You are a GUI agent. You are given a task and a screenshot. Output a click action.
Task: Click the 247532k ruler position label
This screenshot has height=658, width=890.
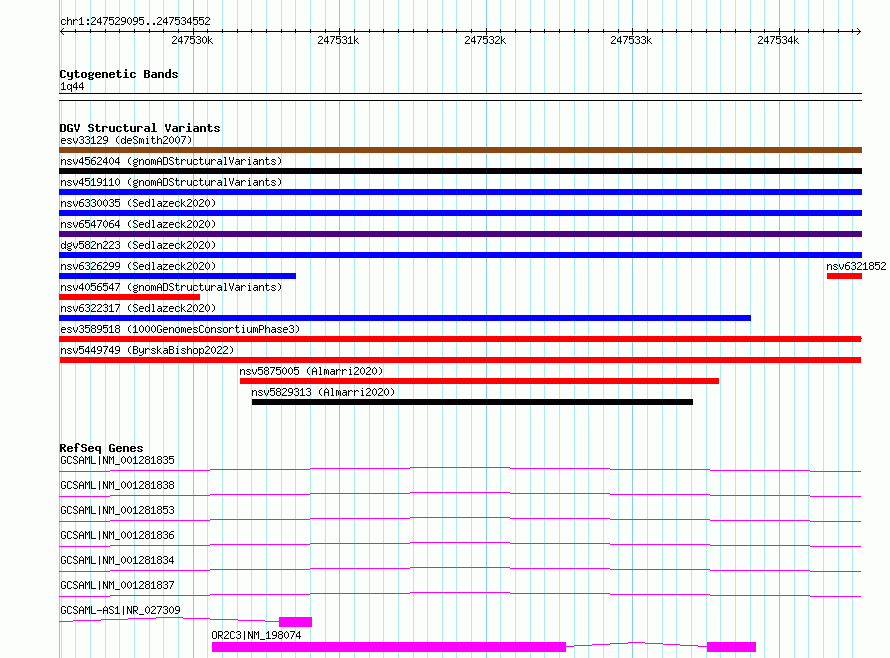point(485,40)
